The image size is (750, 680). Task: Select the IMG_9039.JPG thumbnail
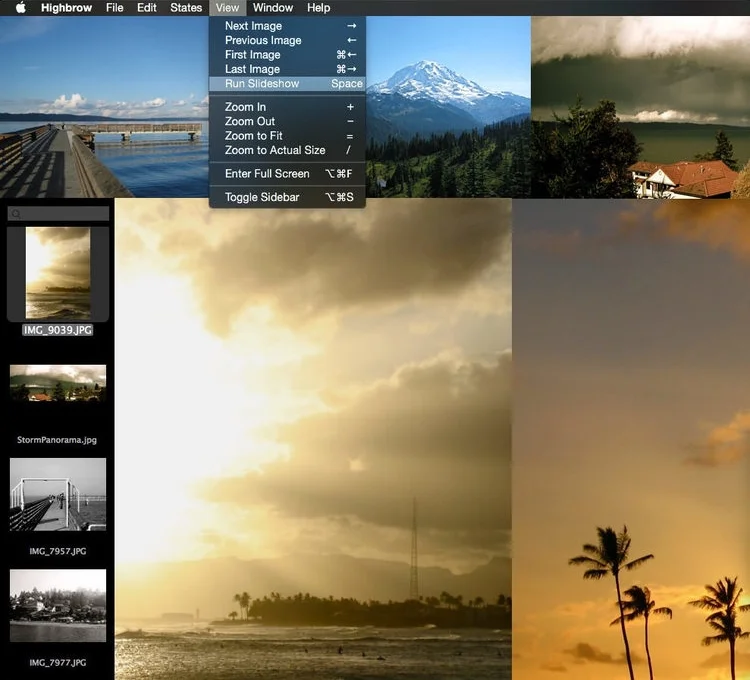pyautogui.click(x=58, y=273)
